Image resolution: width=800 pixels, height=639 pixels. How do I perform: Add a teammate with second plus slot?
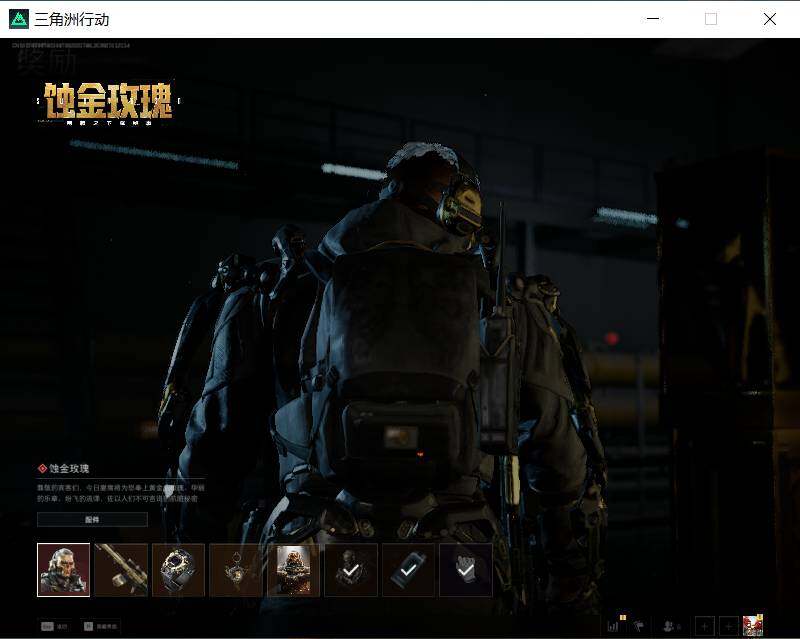point(729,626)
